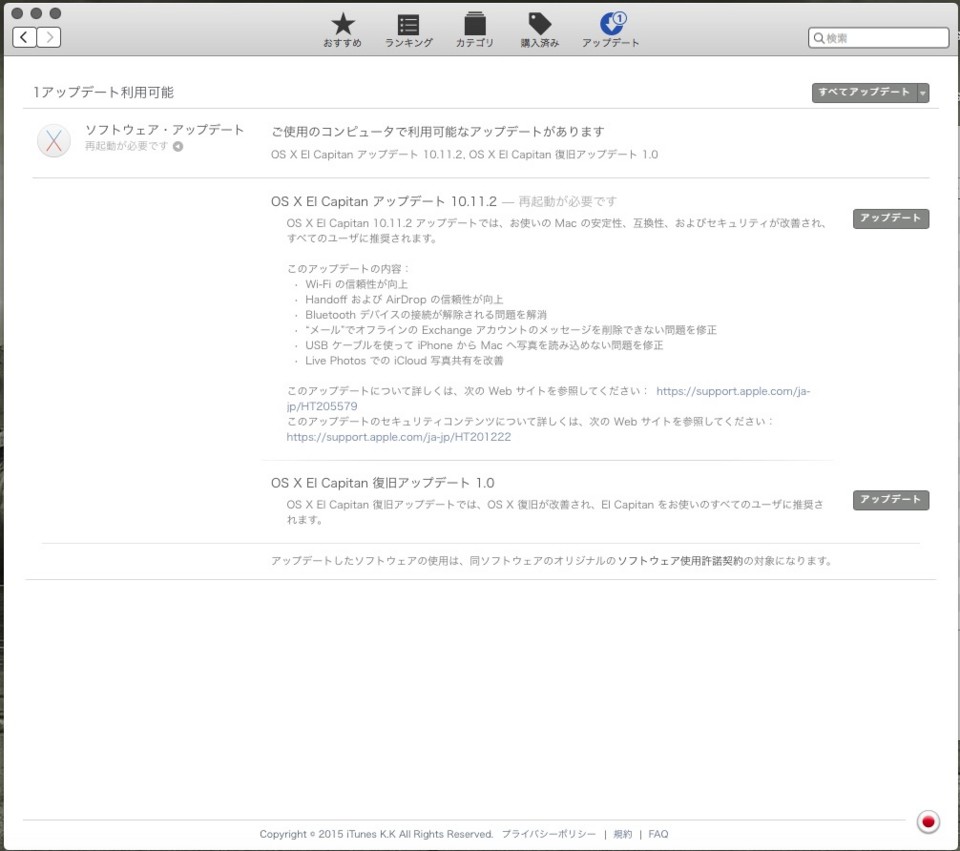Click OS X El Capitan アップデート 10.11.2 heading

384,201
